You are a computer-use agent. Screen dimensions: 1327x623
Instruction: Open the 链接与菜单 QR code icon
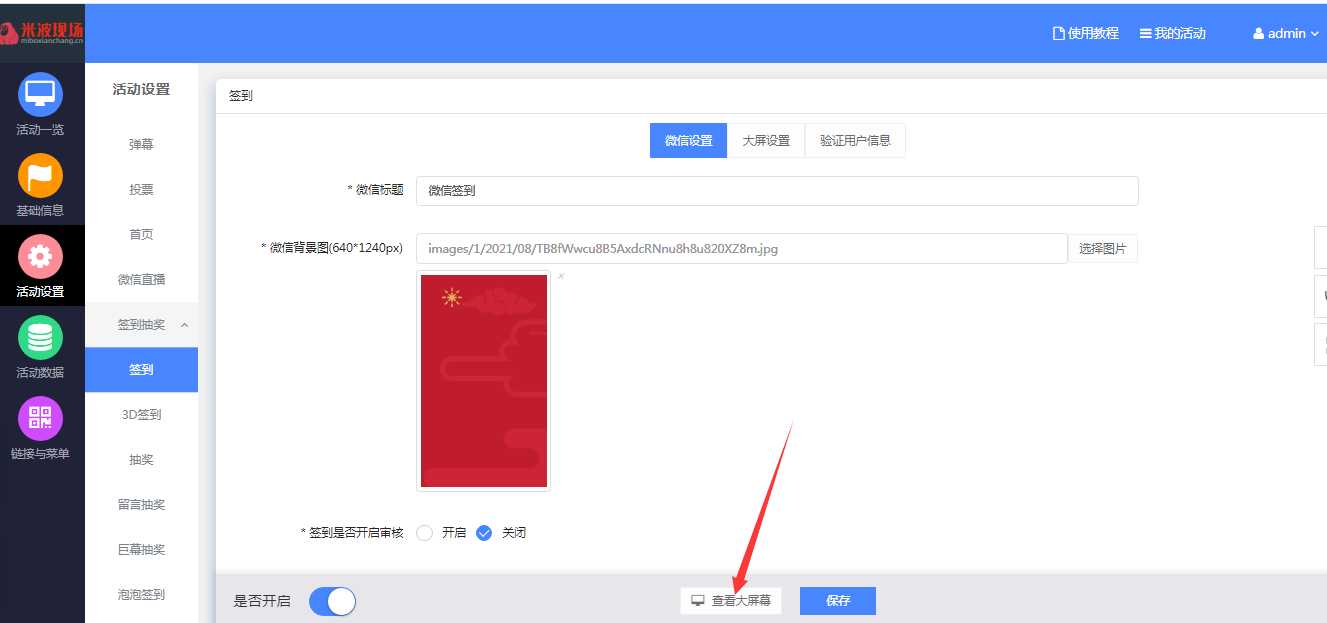tap(40, 419)
